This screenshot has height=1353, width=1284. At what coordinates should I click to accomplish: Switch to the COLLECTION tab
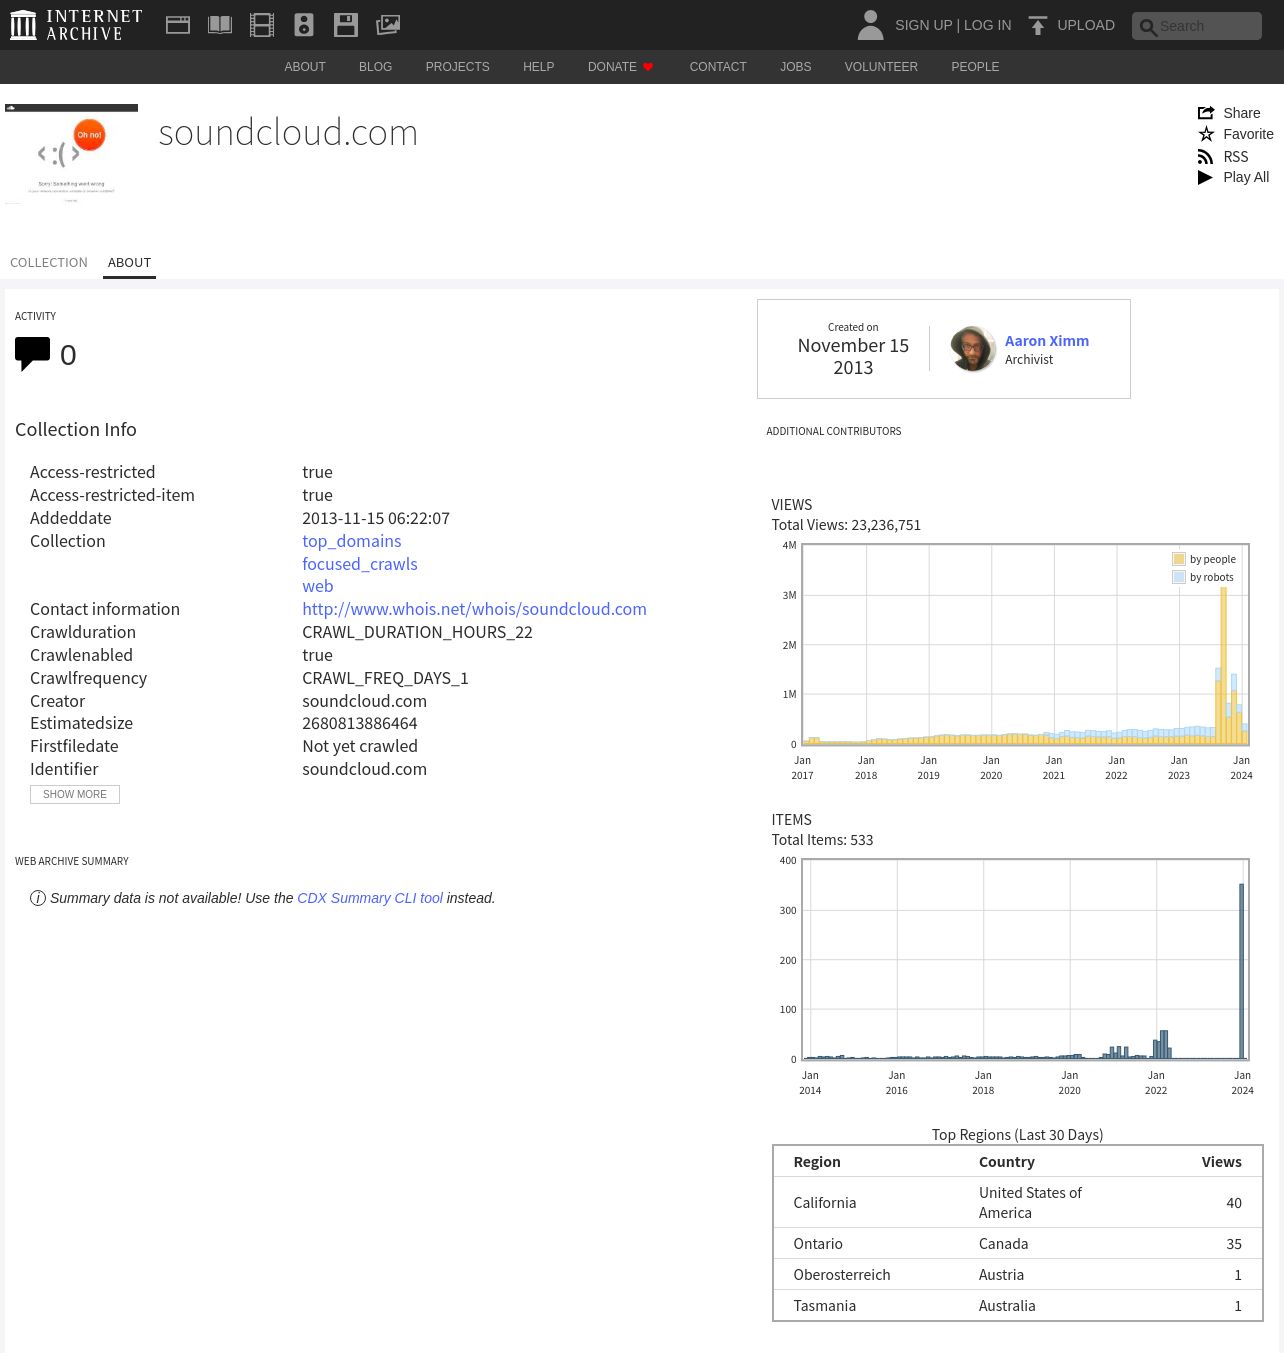point(49,263)
